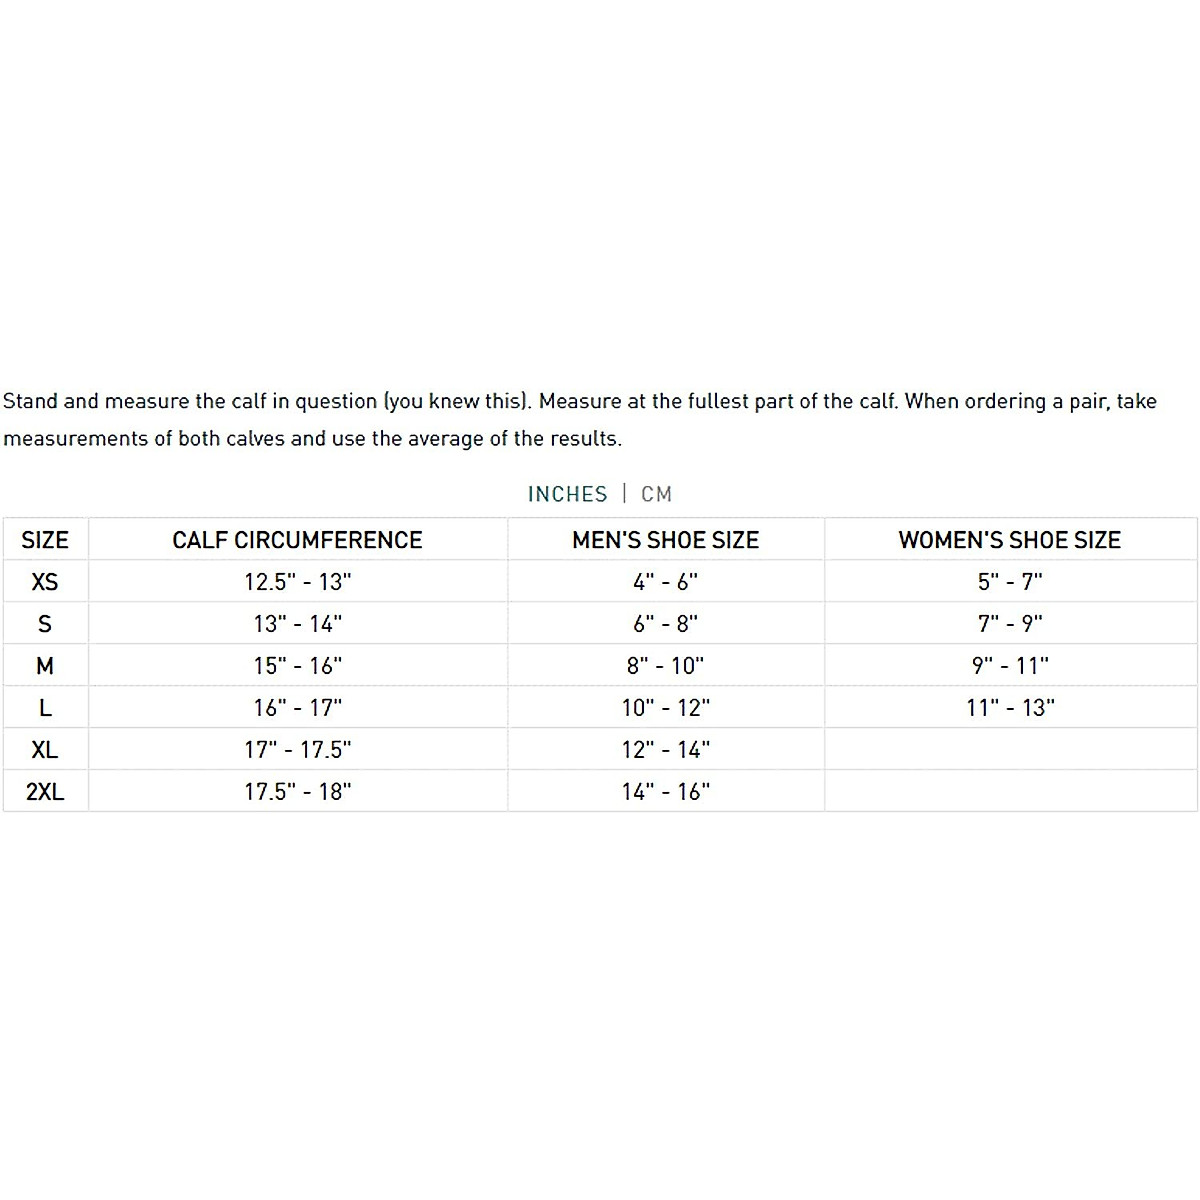Click the women's 5" - 7" shoe cell
The image size is (1200, 1200).
point(1009,582)
